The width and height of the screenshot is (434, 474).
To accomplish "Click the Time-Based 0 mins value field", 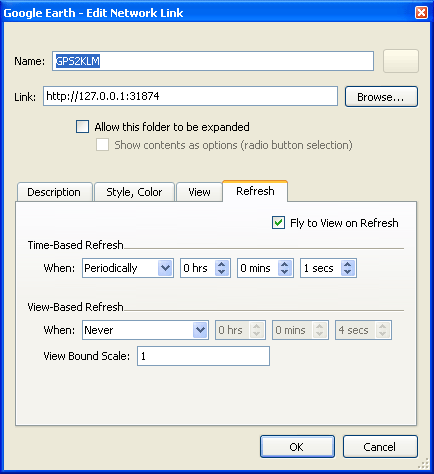I will [258, 268].
